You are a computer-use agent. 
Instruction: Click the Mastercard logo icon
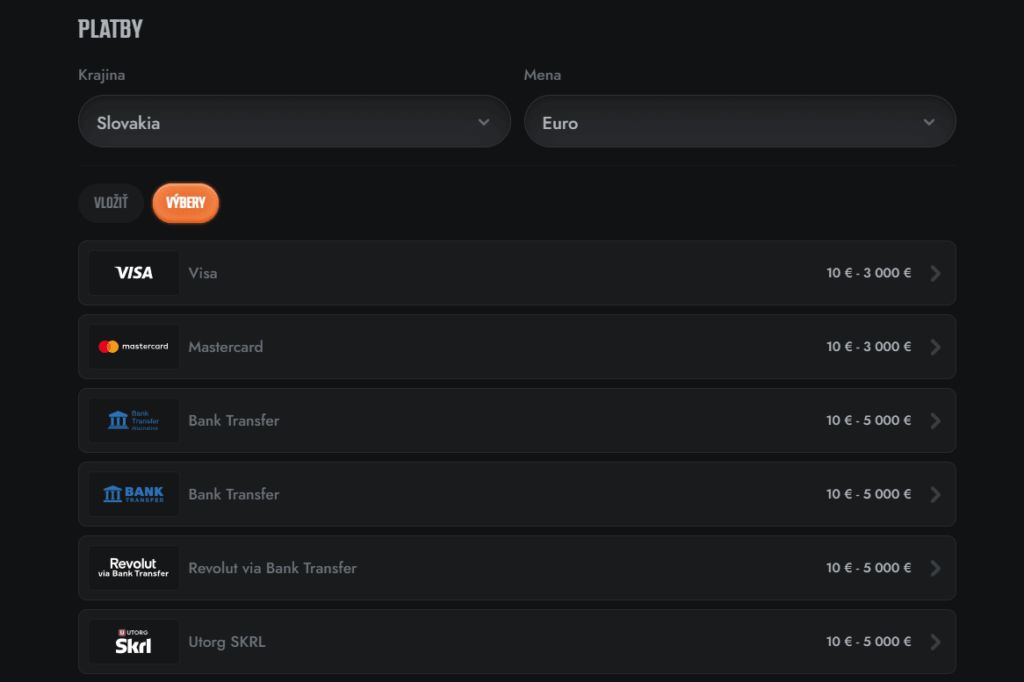pos(134,347)
